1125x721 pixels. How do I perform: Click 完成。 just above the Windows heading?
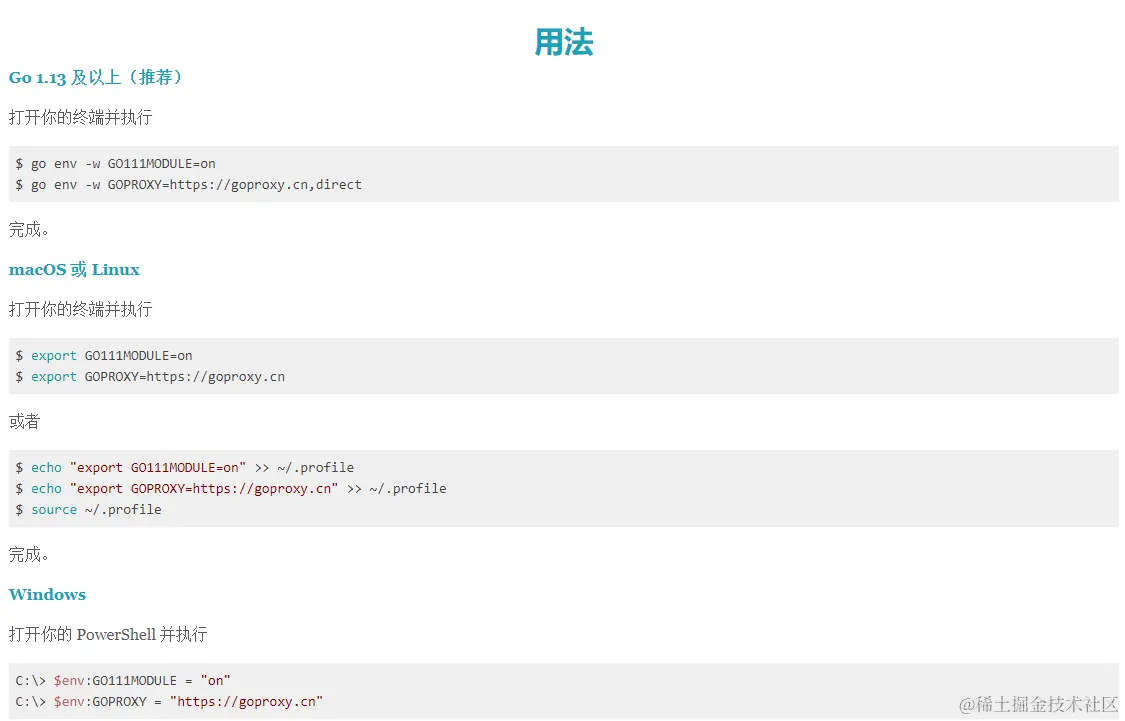coord(30,554)
